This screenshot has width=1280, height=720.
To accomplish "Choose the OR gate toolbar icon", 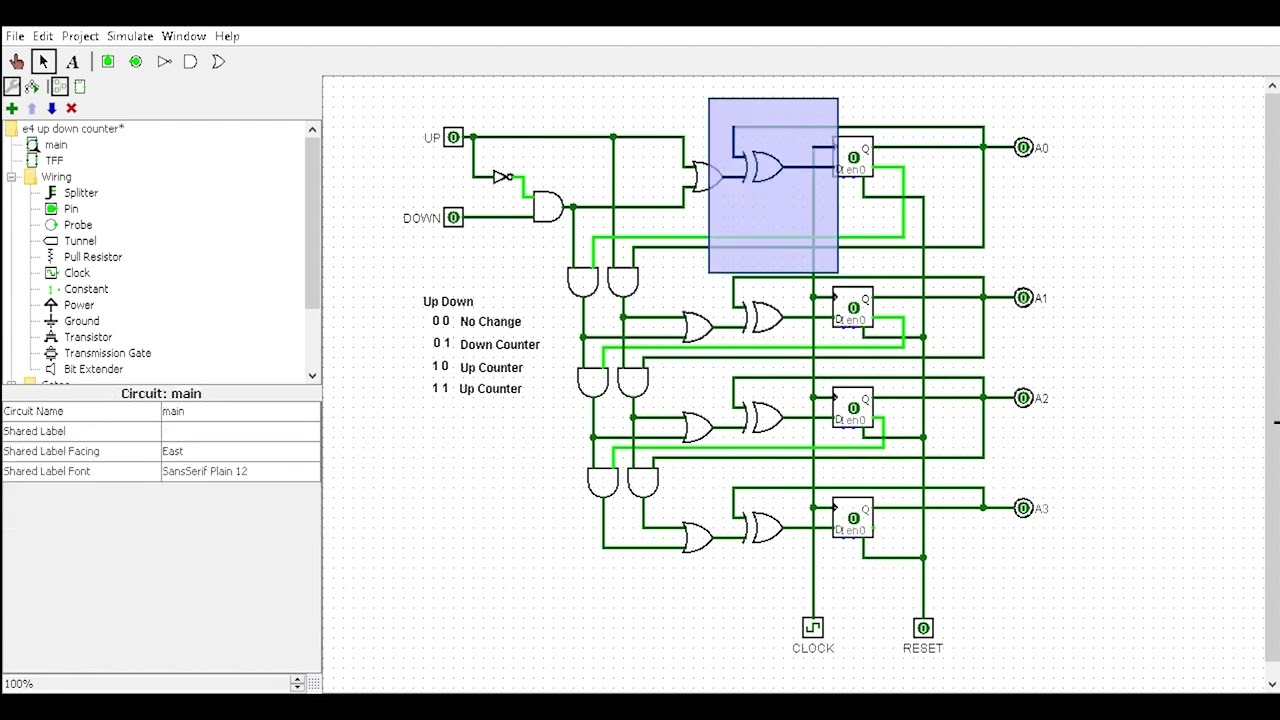I will (218, 62).
